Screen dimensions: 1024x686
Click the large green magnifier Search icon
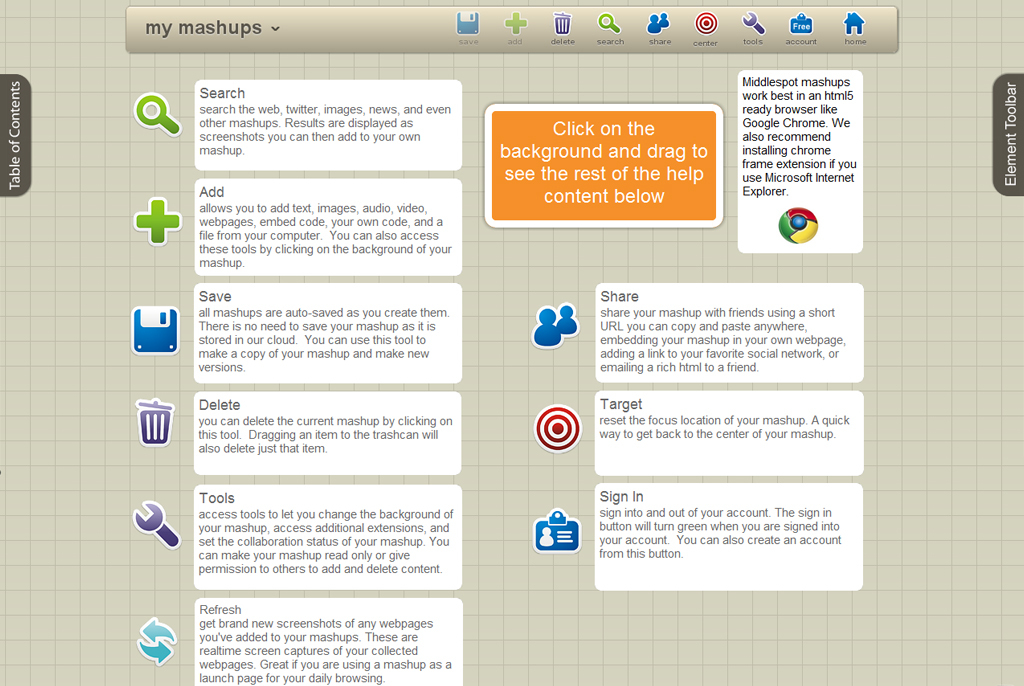click(158, 114)
